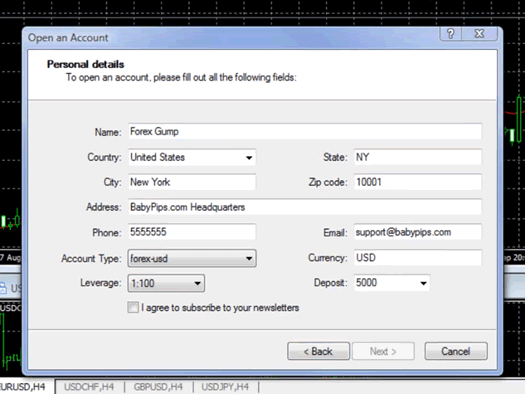This screenshot has width=525, height=394.
Task: Click the help question mark icon
Action: [451, 33]
